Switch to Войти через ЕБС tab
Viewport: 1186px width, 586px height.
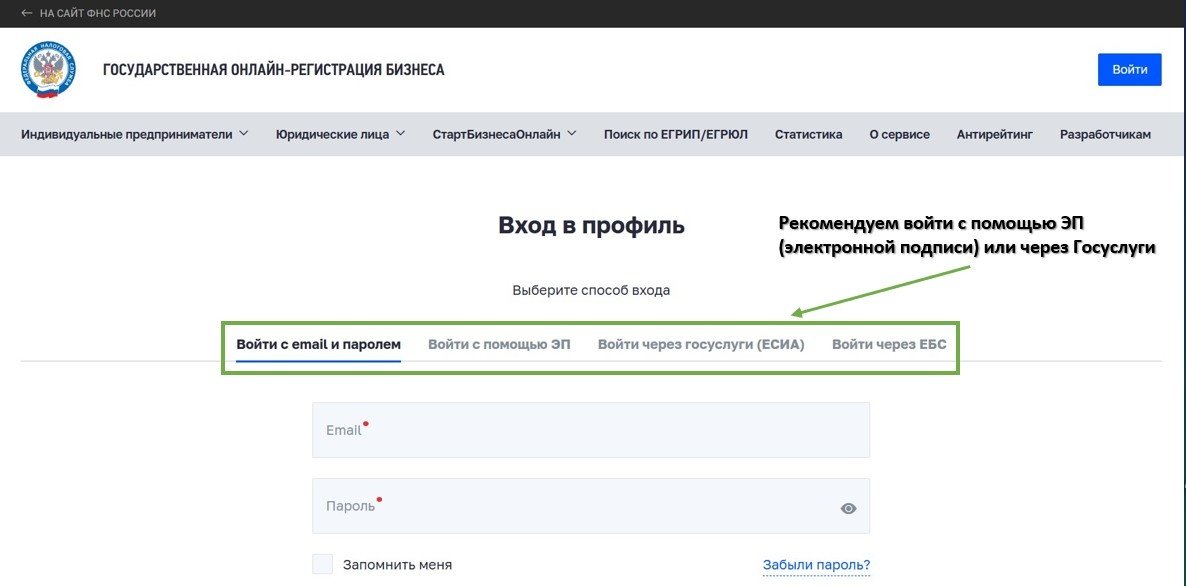[889, 345]
